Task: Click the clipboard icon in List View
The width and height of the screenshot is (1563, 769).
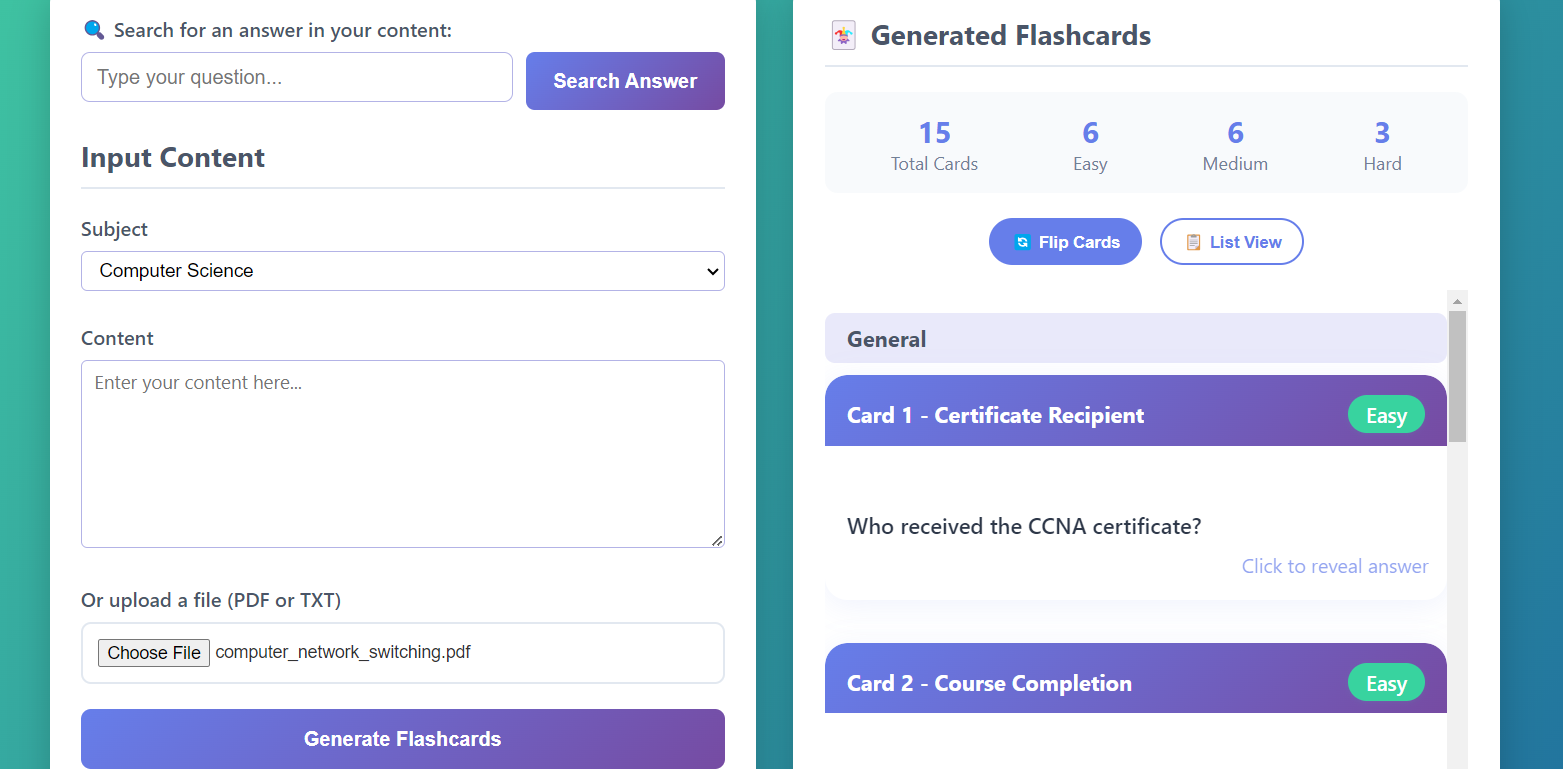Action: pos(1193,242)
